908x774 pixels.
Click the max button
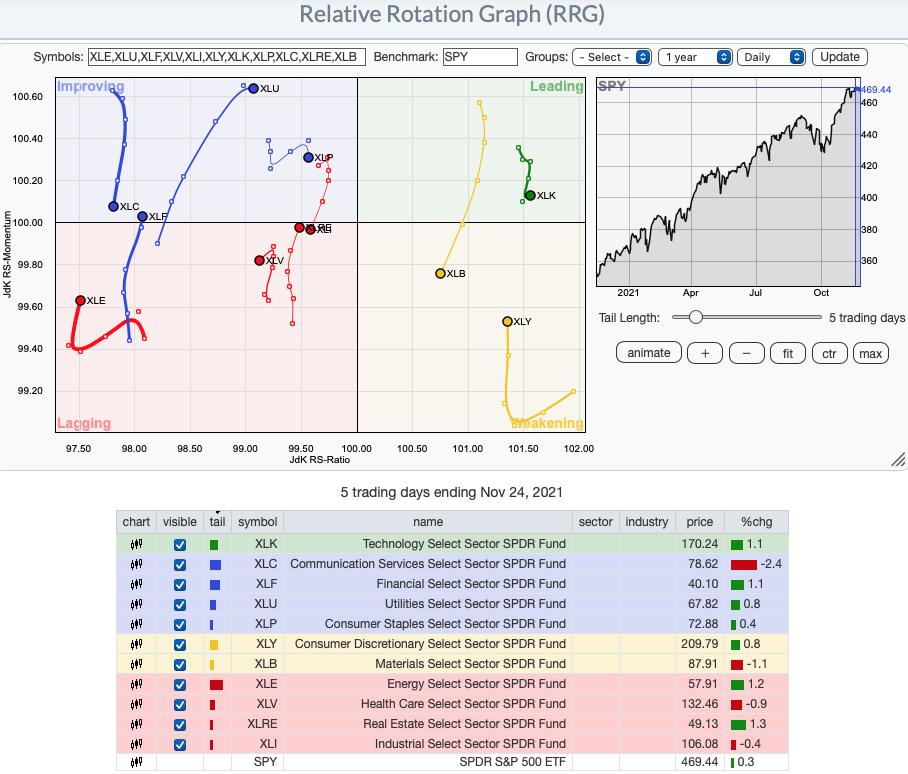click(870, 353)
